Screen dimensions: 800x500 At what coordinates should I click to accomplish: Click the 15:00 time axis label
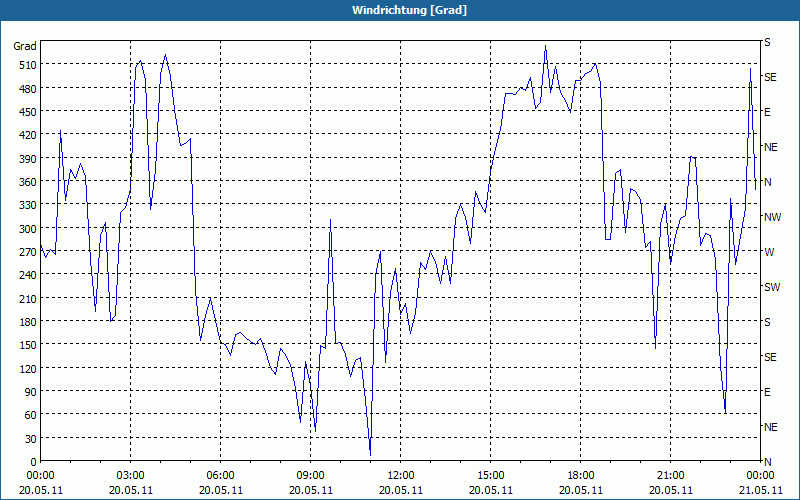490,476
